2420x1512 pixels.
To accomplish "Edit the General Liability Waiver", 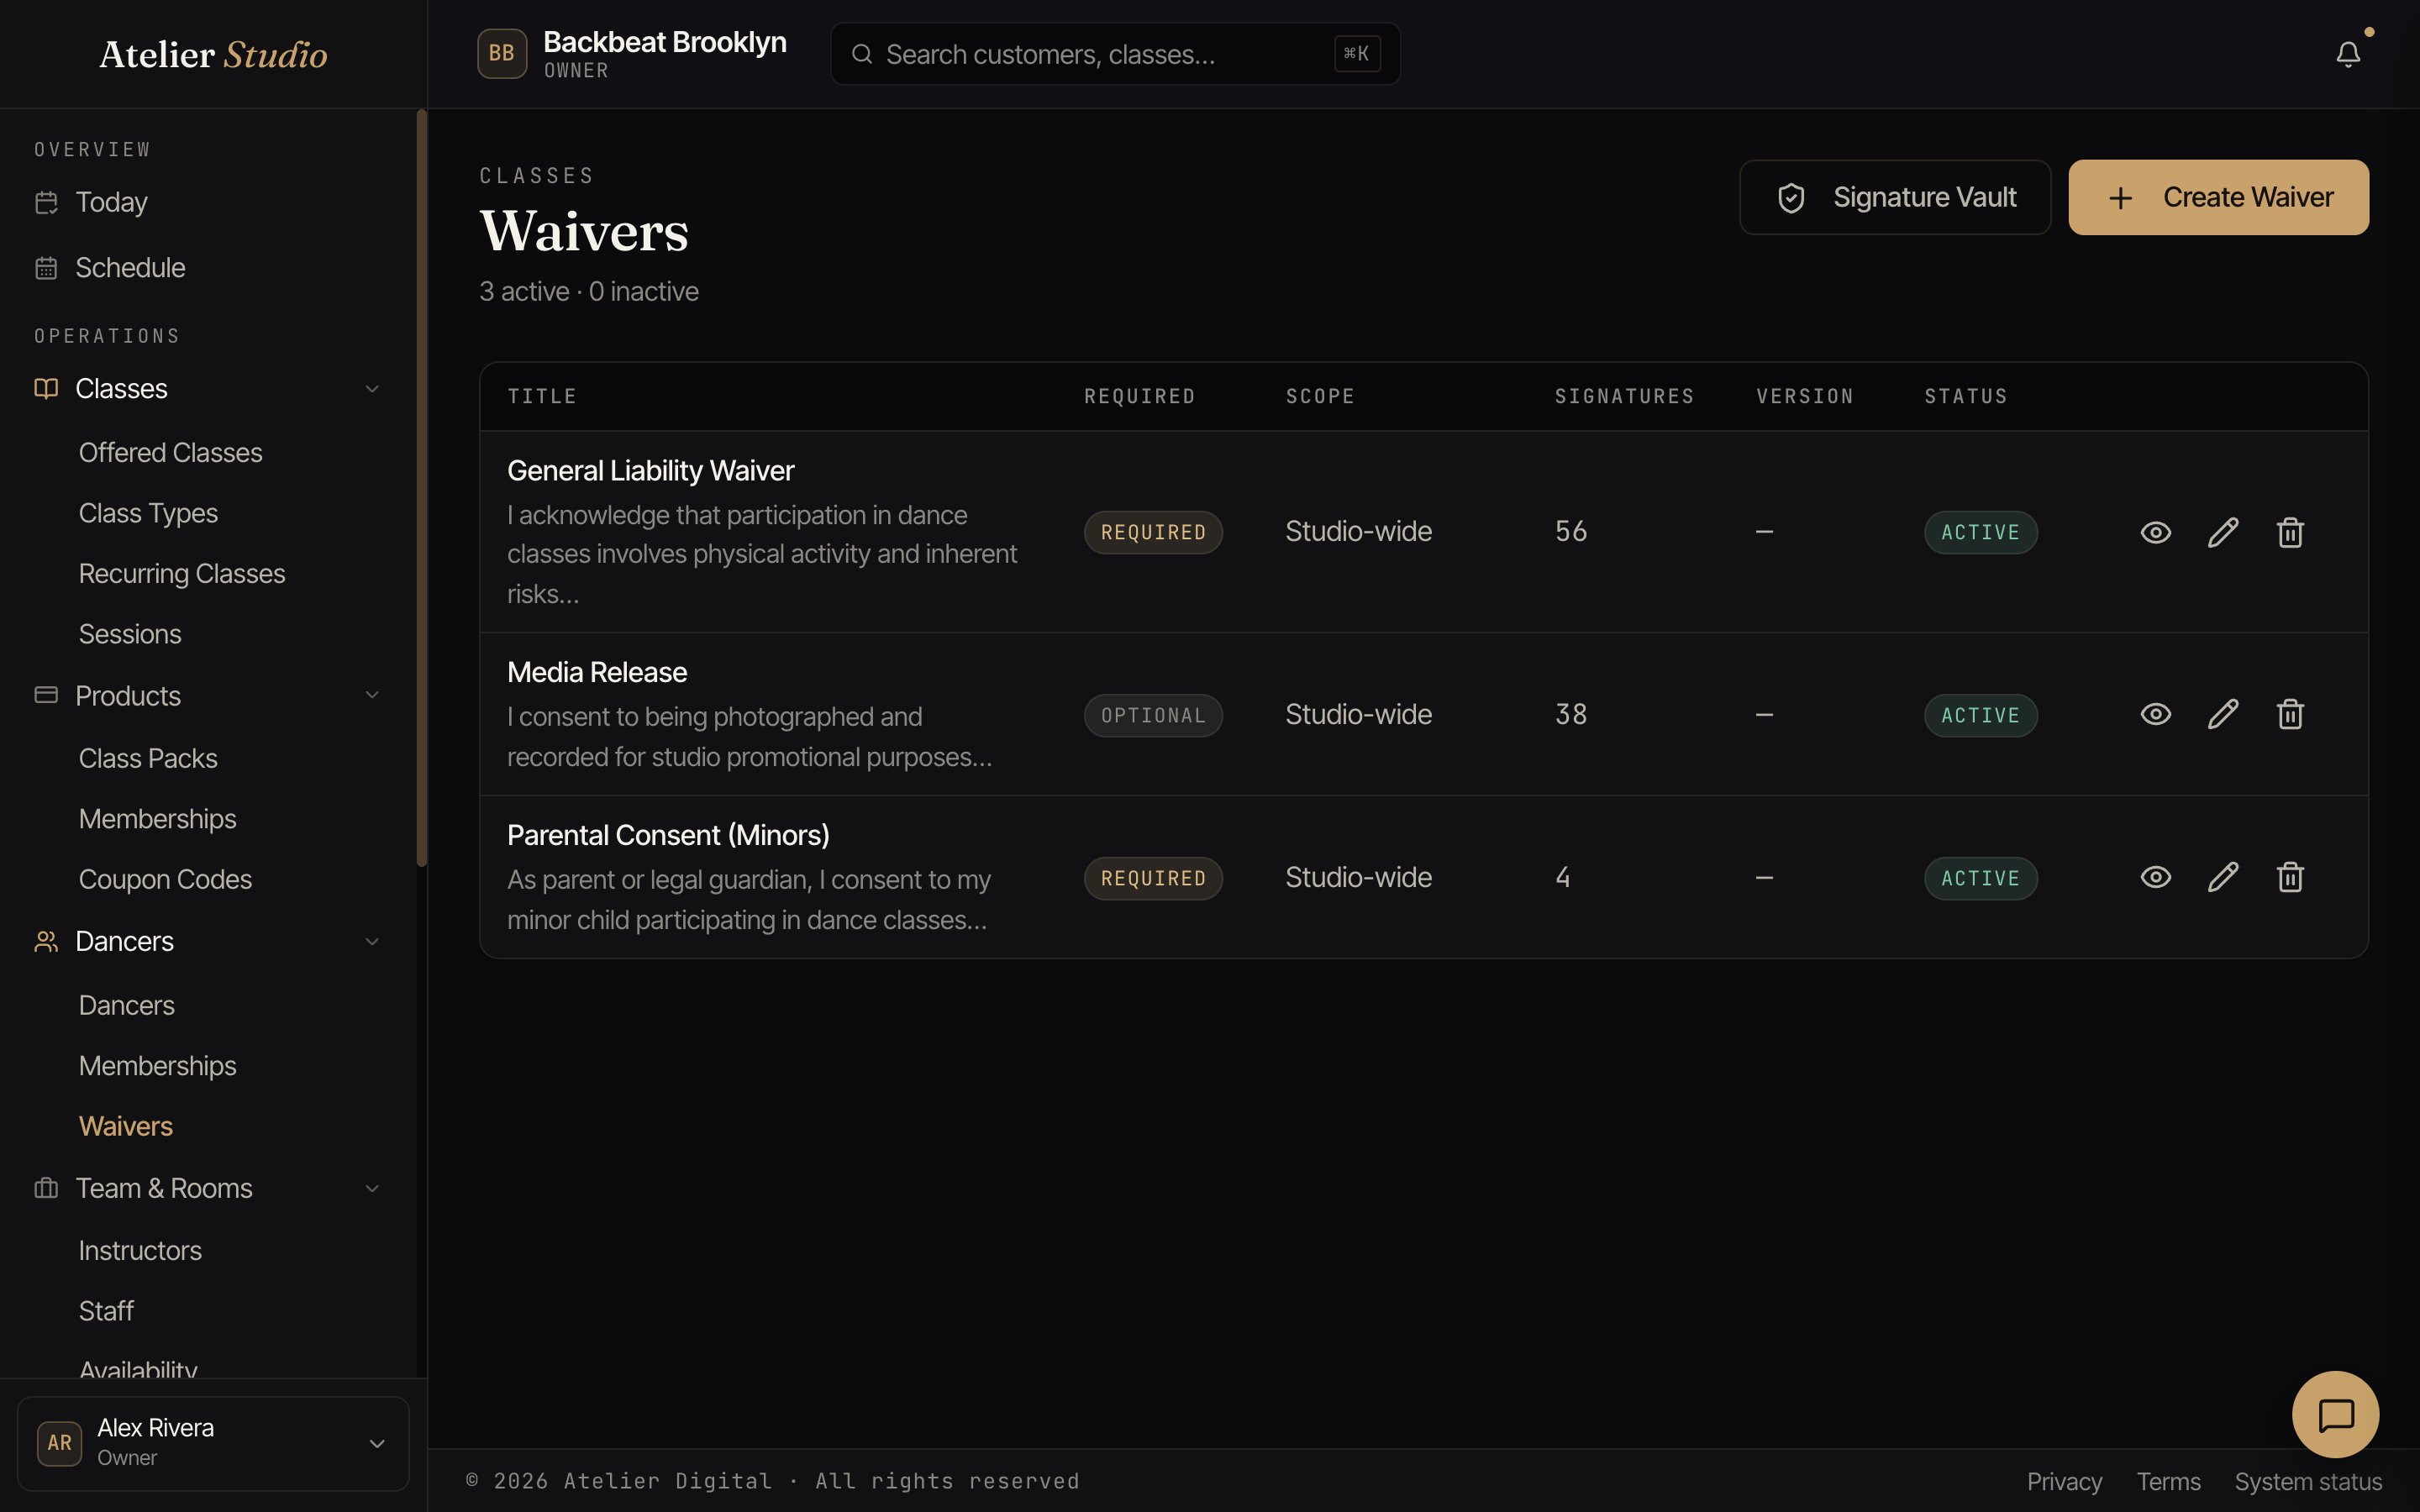I will (2223, 532).
